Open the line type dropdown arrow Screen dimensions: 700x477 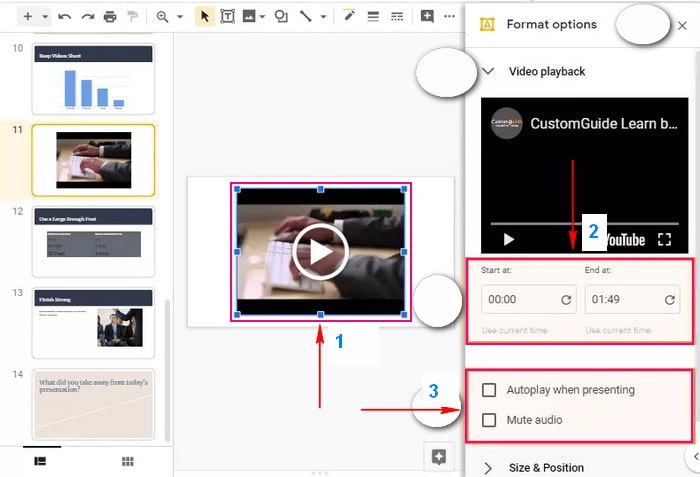click(x=323, y=17)
